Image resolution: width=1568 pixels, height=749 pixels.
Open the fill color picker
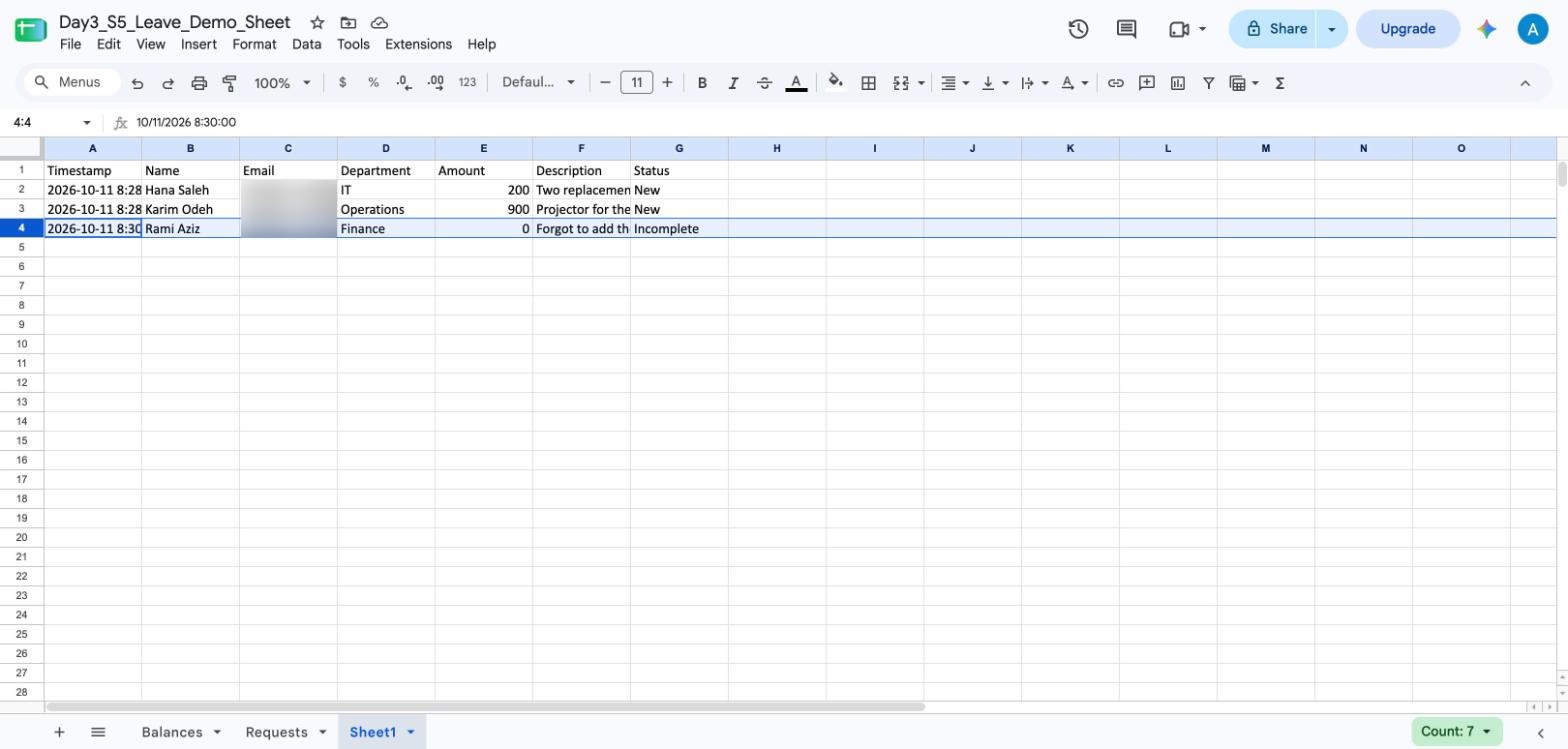point(836,83)
